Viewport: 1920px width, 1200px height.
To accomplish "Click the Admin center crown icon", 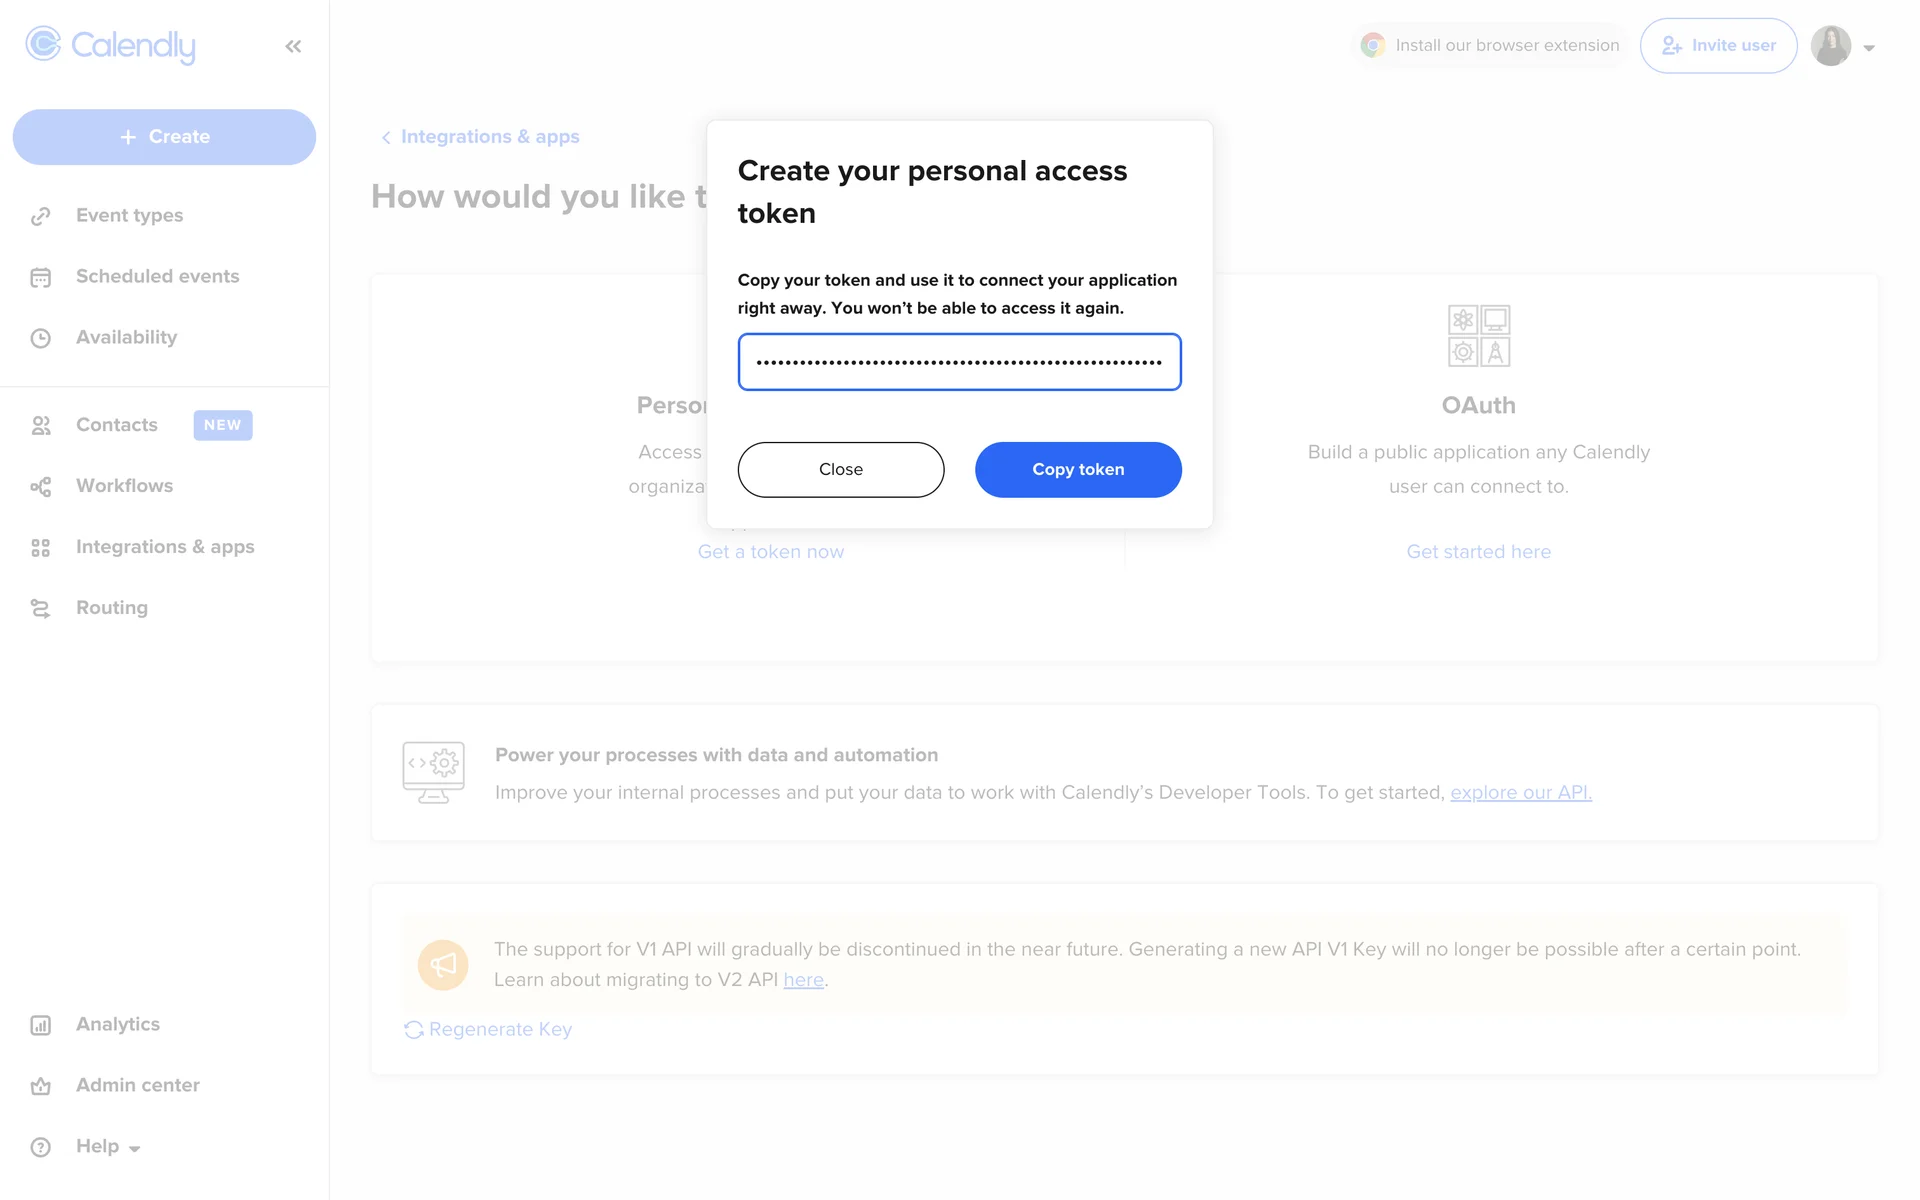I will [41, 1086].
